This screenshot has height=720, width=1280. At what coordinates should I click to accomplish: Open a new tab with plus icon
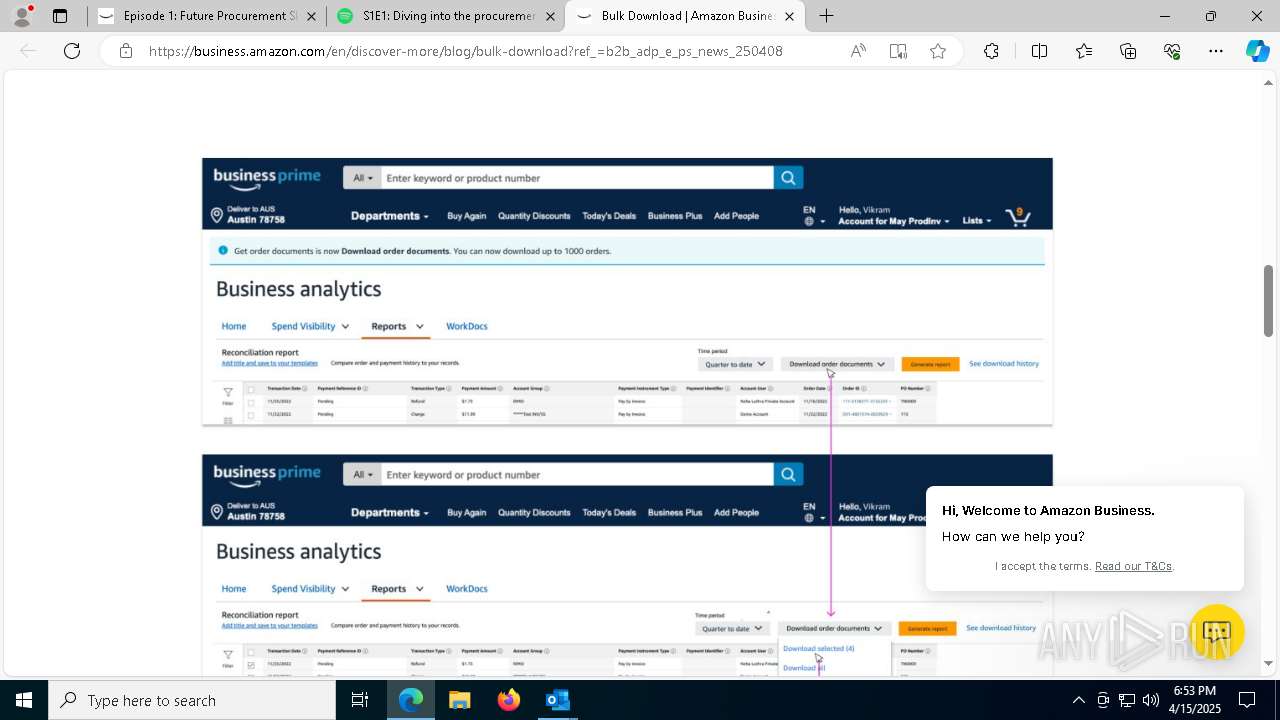click(826, 16)
